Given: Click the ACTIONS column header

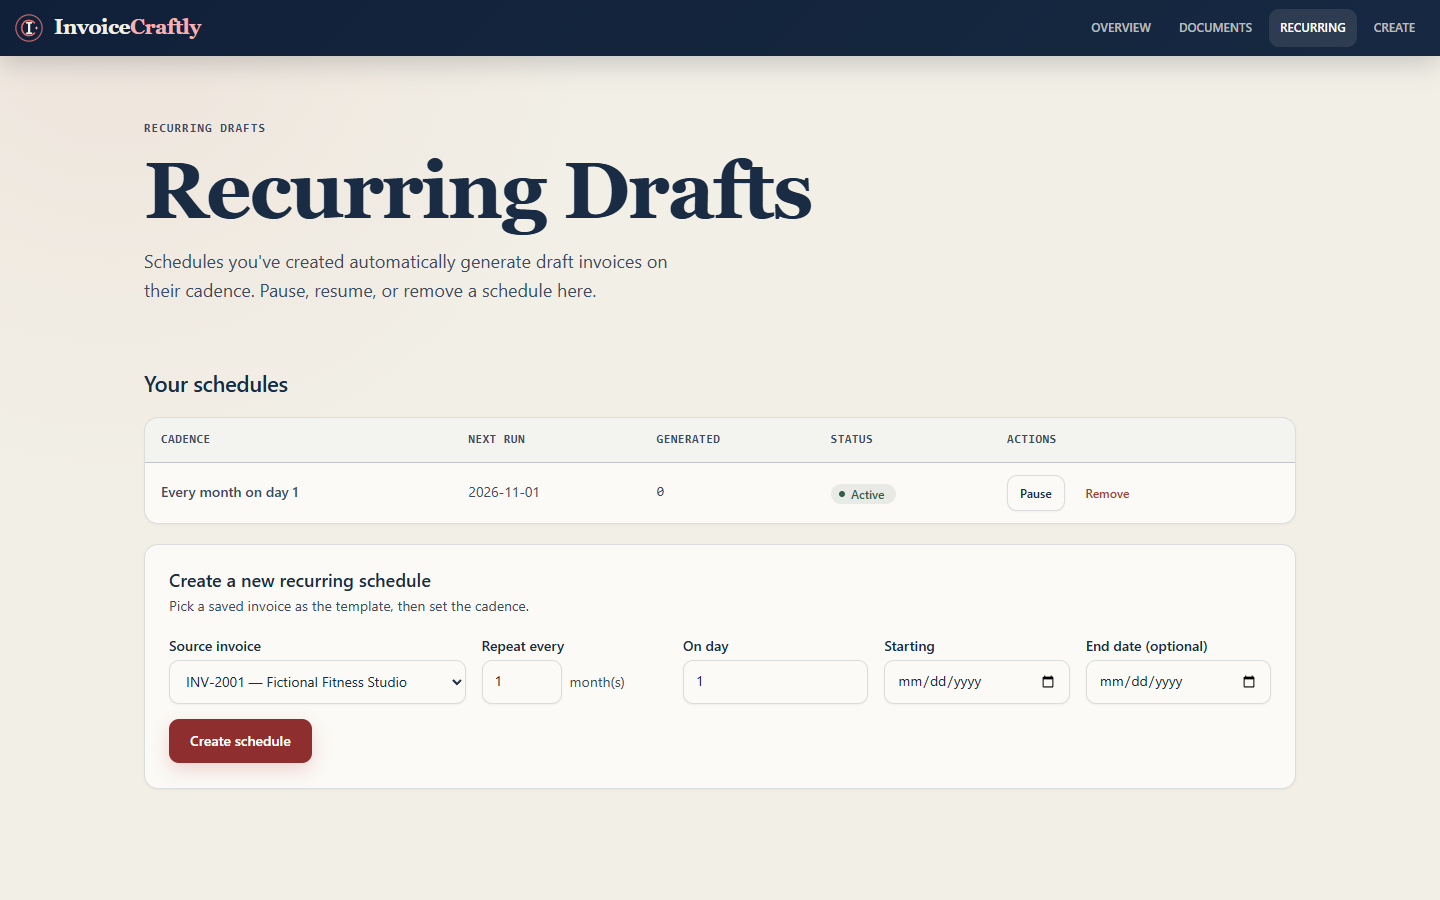Looking at the screenshot, I should point(1031,439).
